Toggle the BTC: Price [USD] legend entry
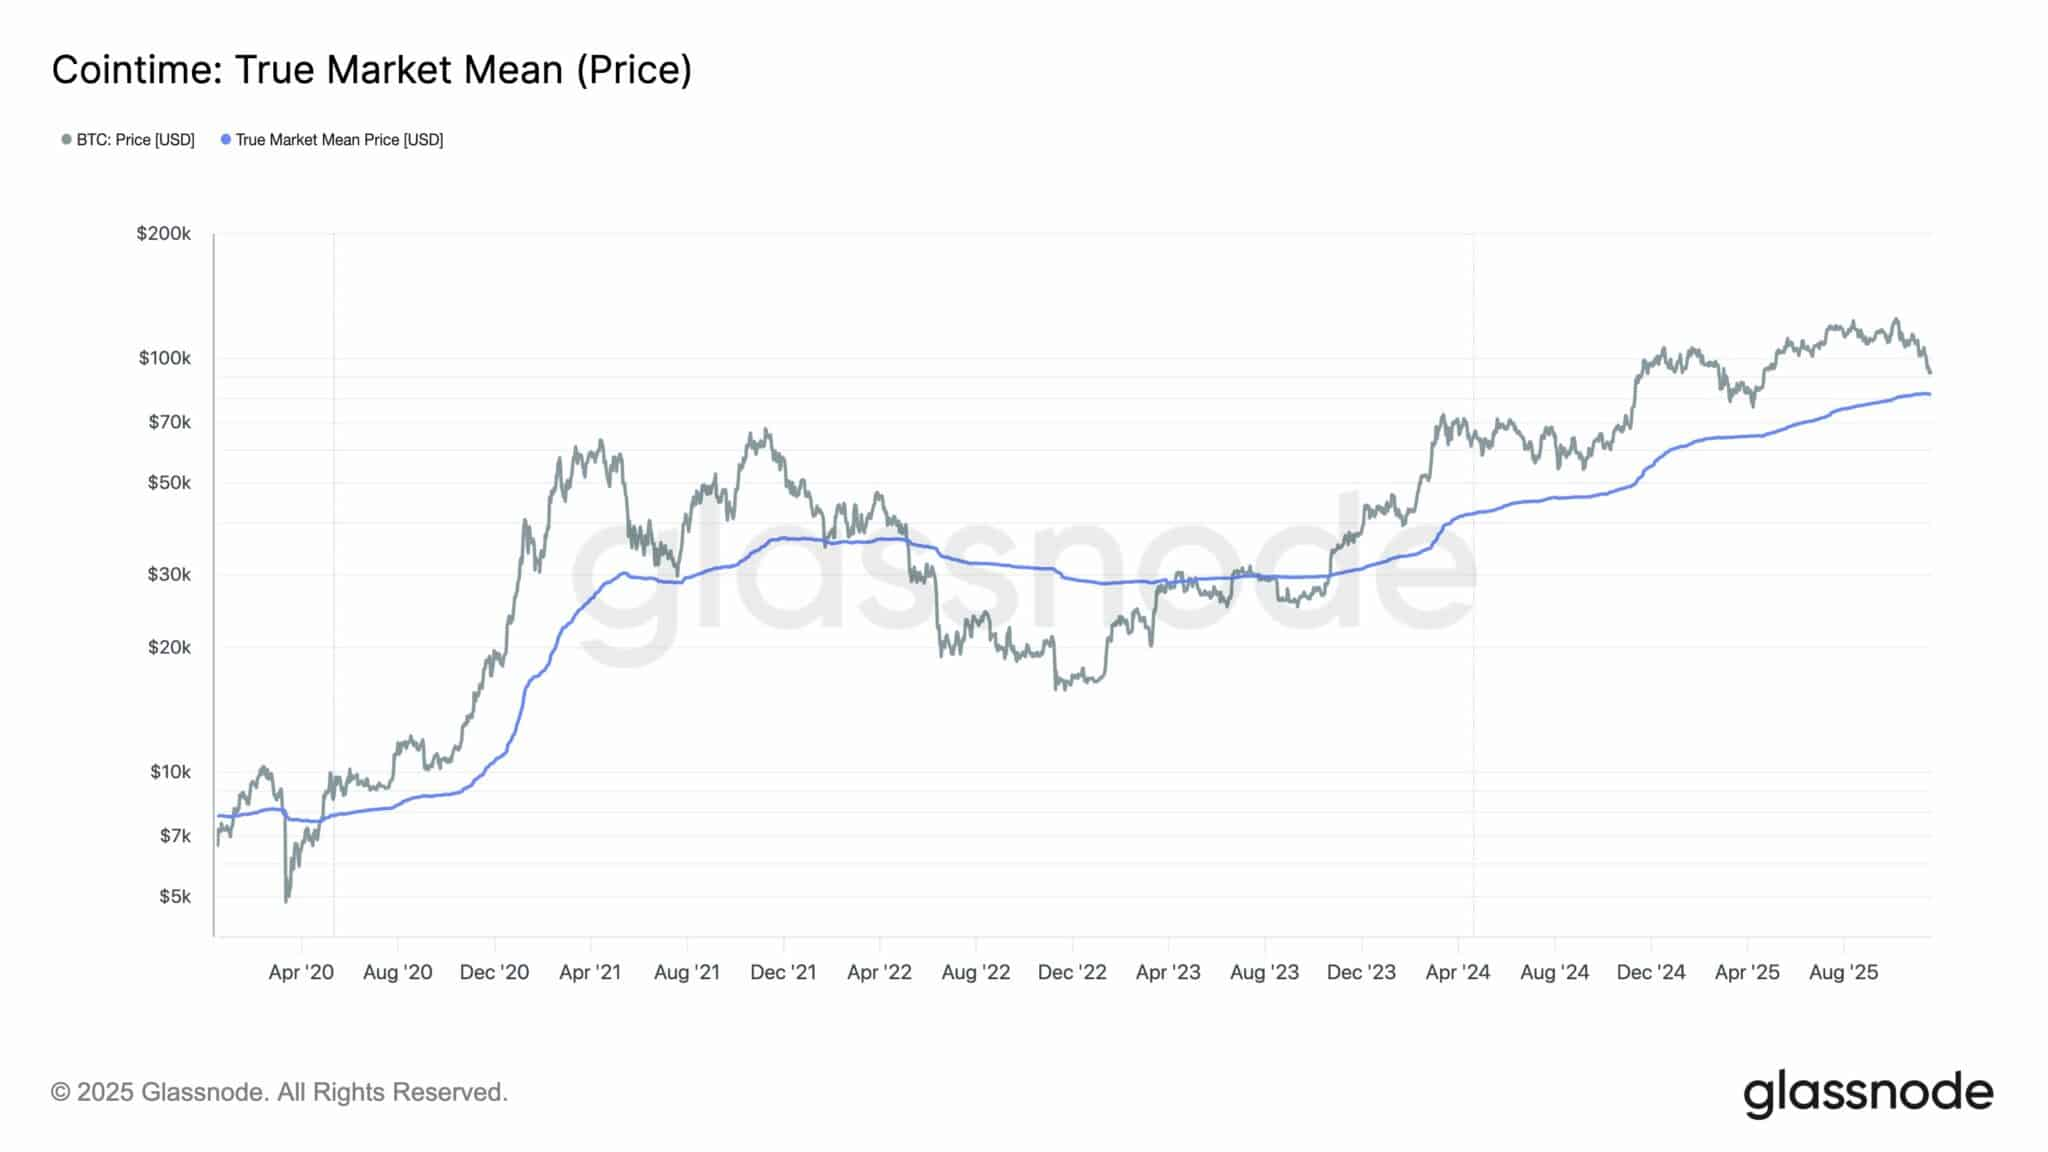Screen dimensions: 2048x1152 click(x=135, y=140)
